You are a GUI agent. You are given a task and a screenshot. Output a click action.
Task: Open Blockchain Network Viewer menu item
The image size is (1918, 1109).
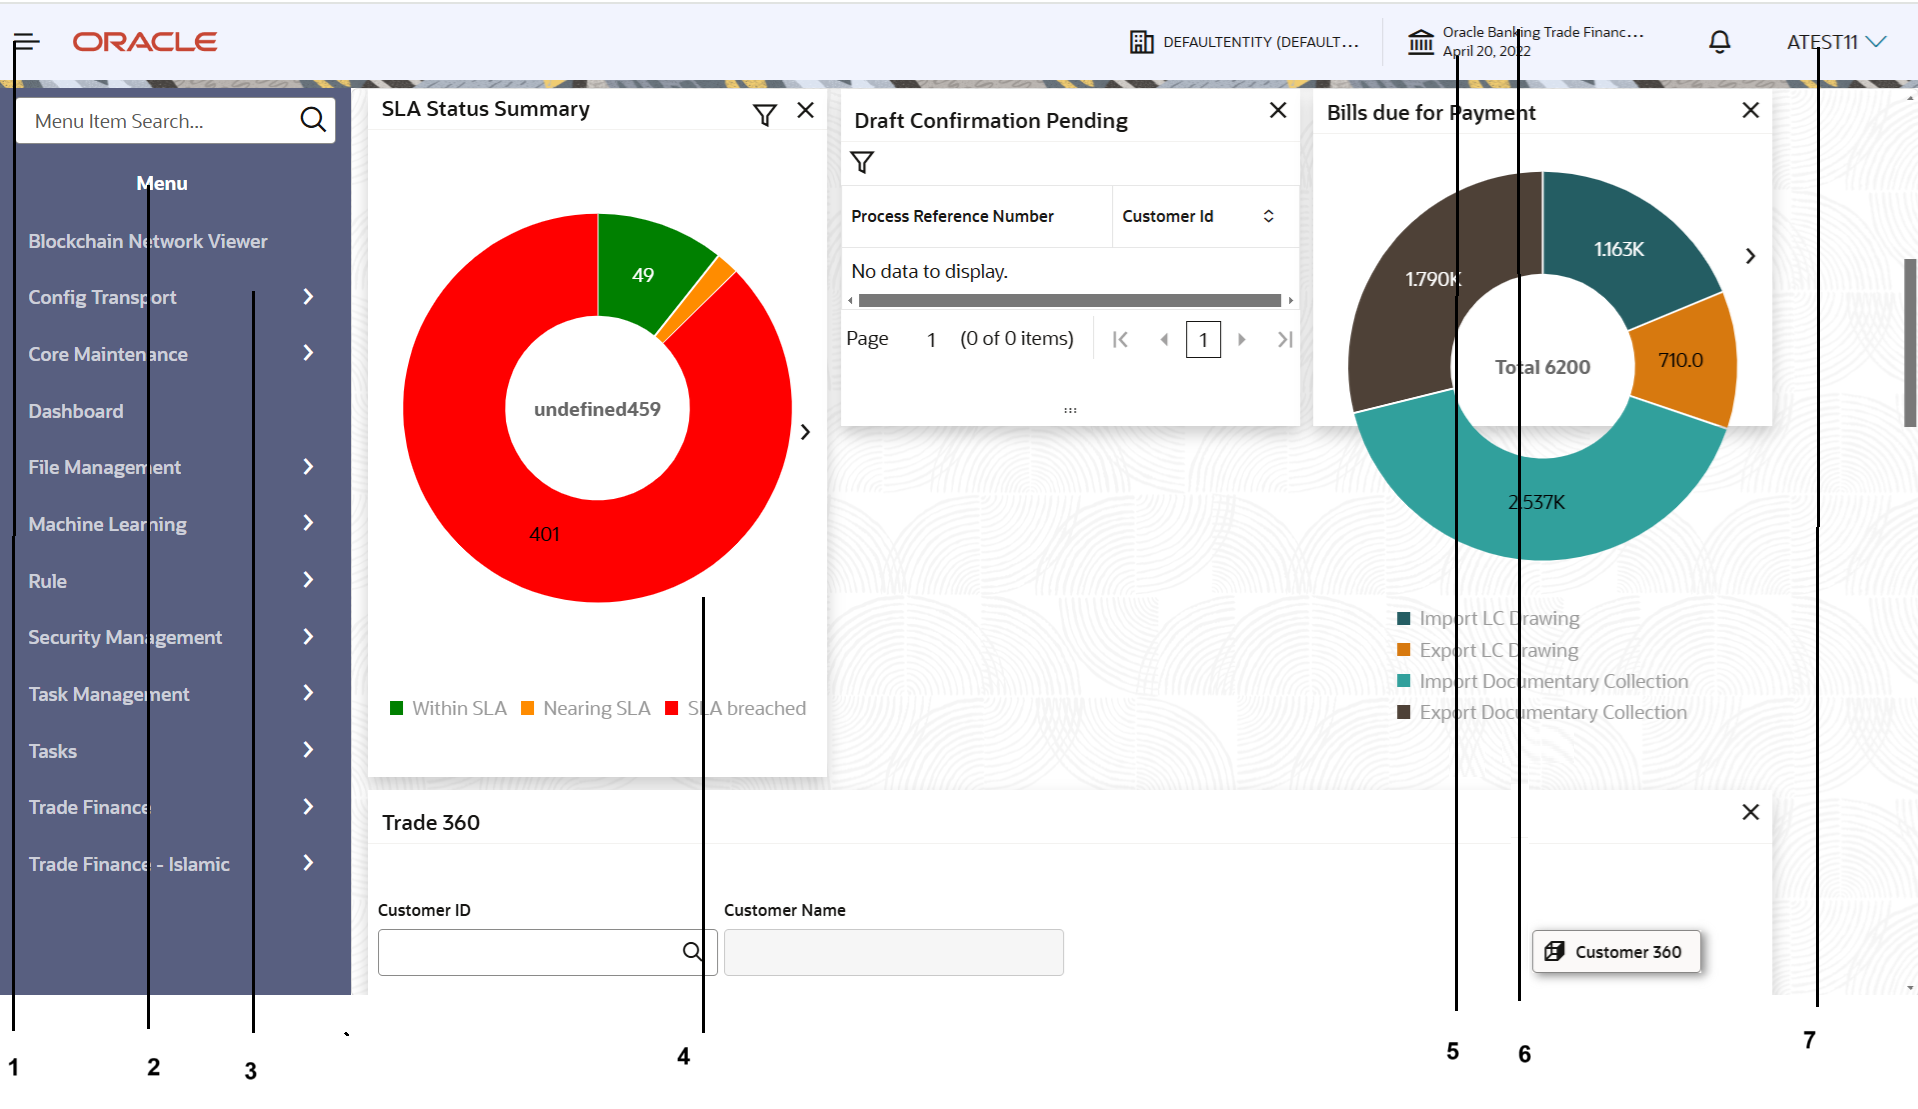tap(148, 241)
